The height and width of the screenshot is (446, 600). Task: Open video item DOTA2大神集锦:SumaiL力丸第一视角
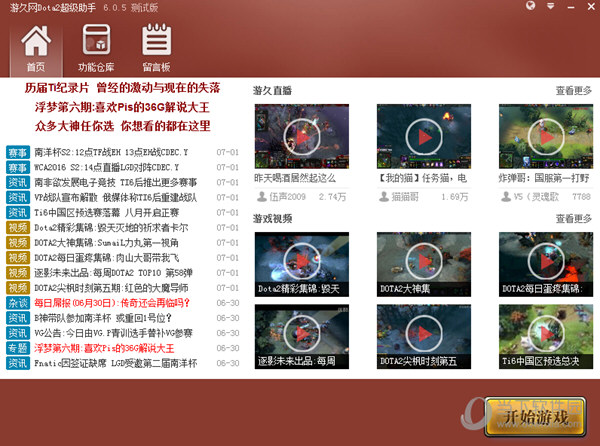coord(106,243)
